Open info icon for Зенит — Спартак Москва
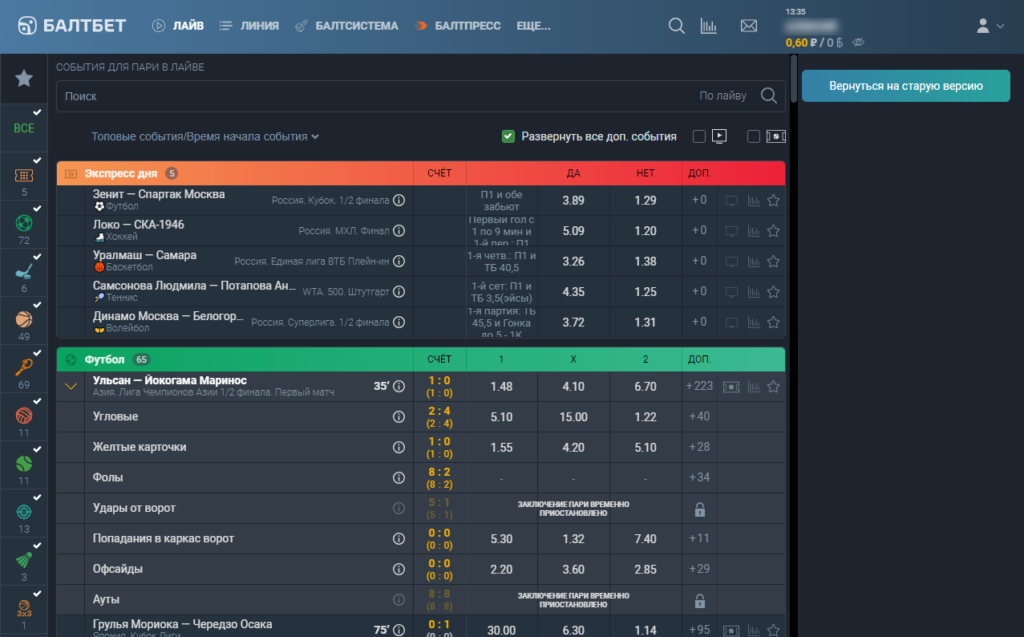1024x637 pixels. point(399,201)
